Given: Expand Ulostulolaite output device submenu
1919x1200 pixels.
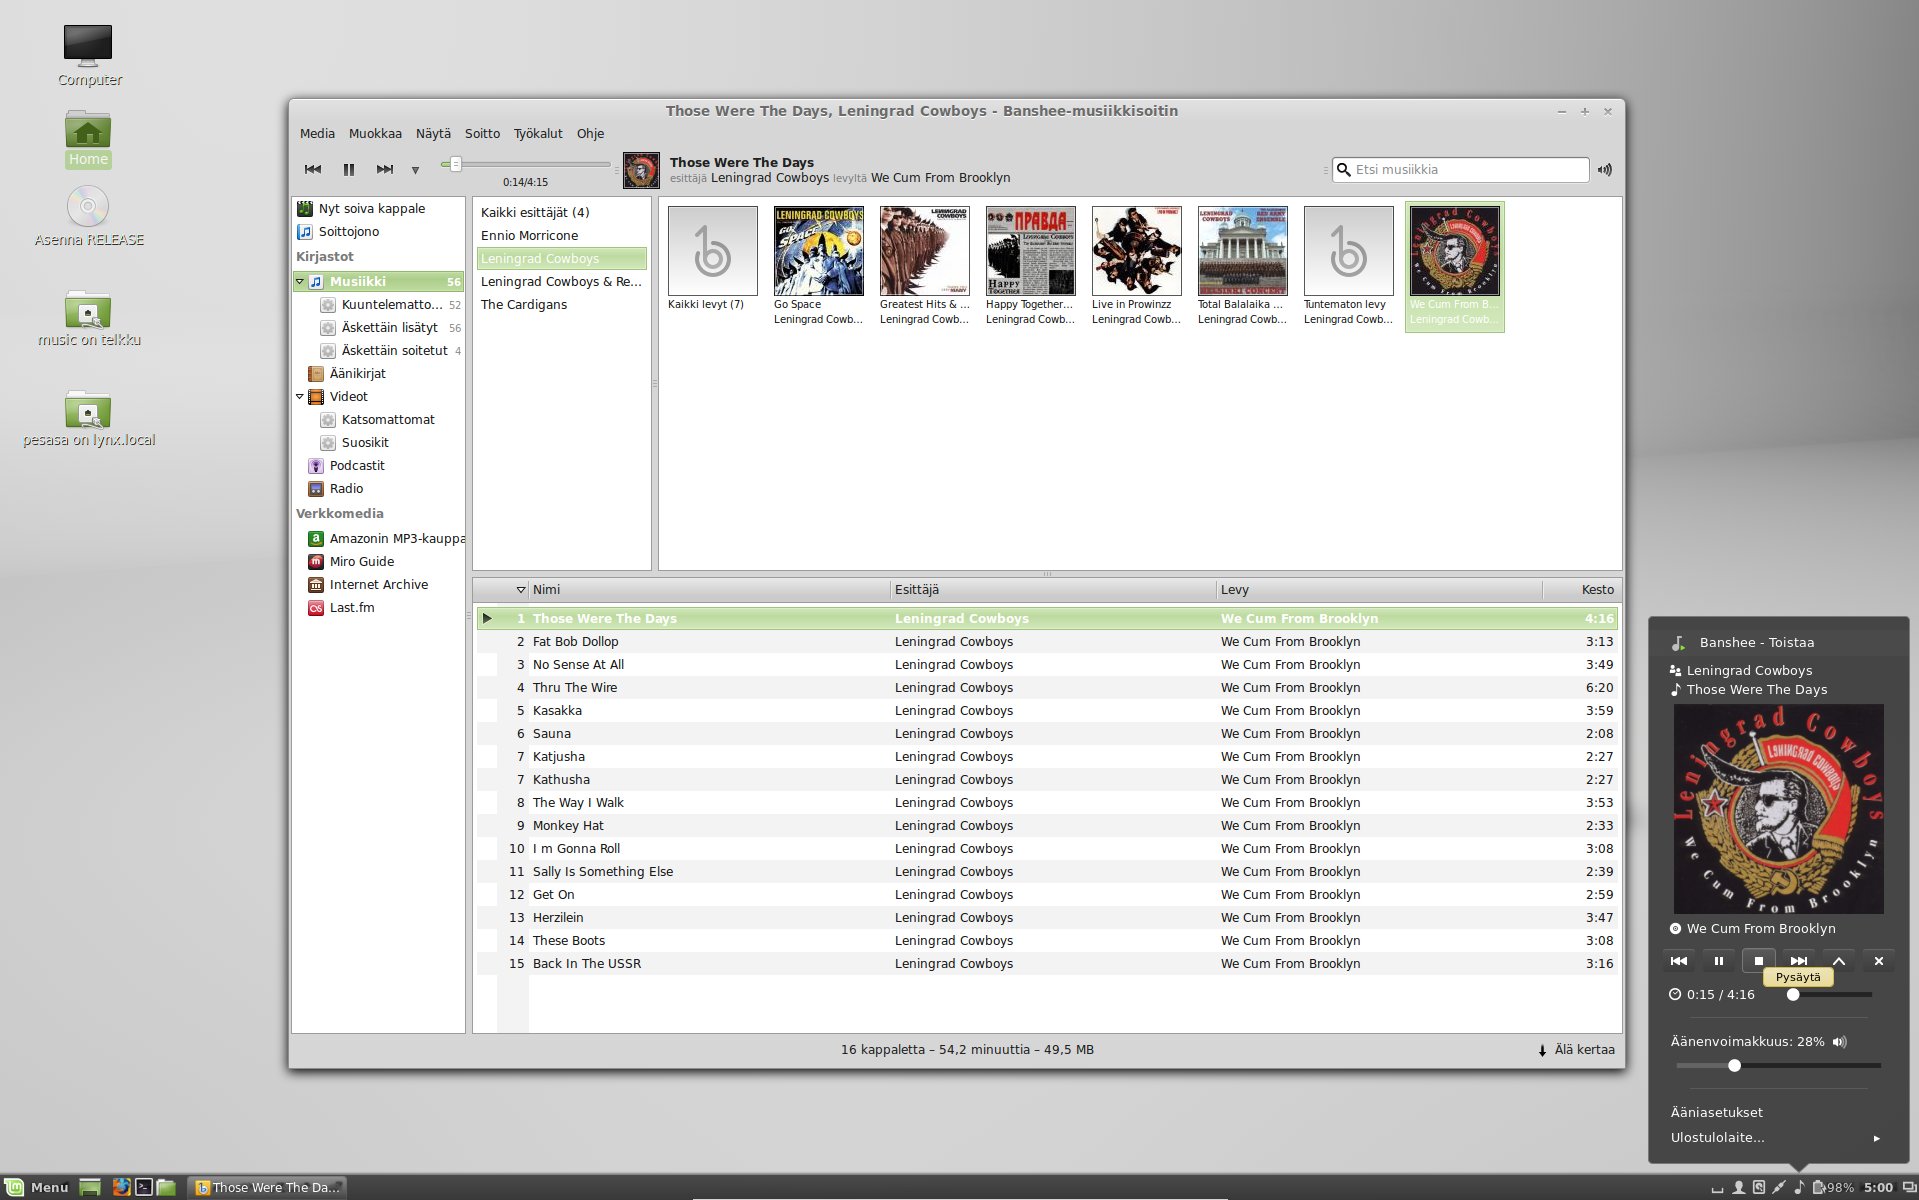Looking at the screenshot, I should pyautogui.click(x=1779, y=1137).
